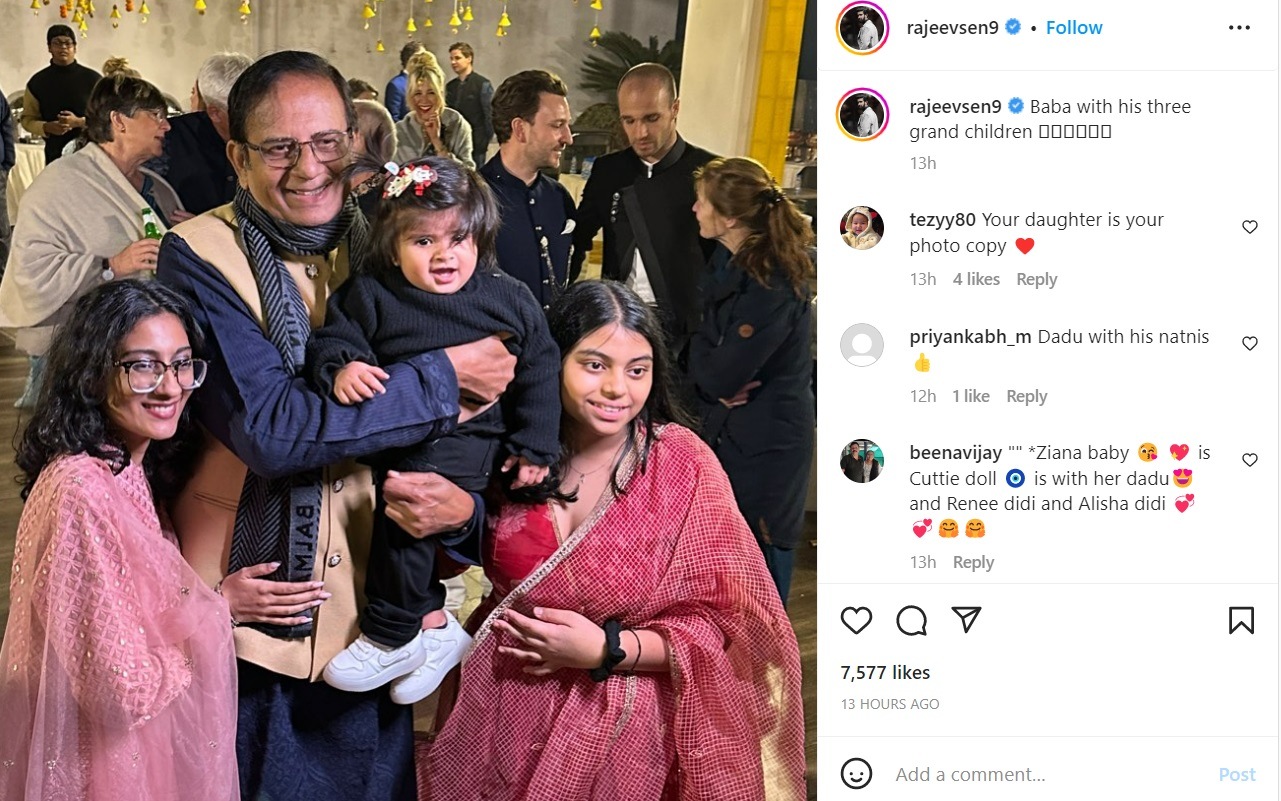The width and height of the screenshot is (1281, 801).
Task: Reply to tezyy80's comment
Action: pyautogui.click(x=1036, y=279)
